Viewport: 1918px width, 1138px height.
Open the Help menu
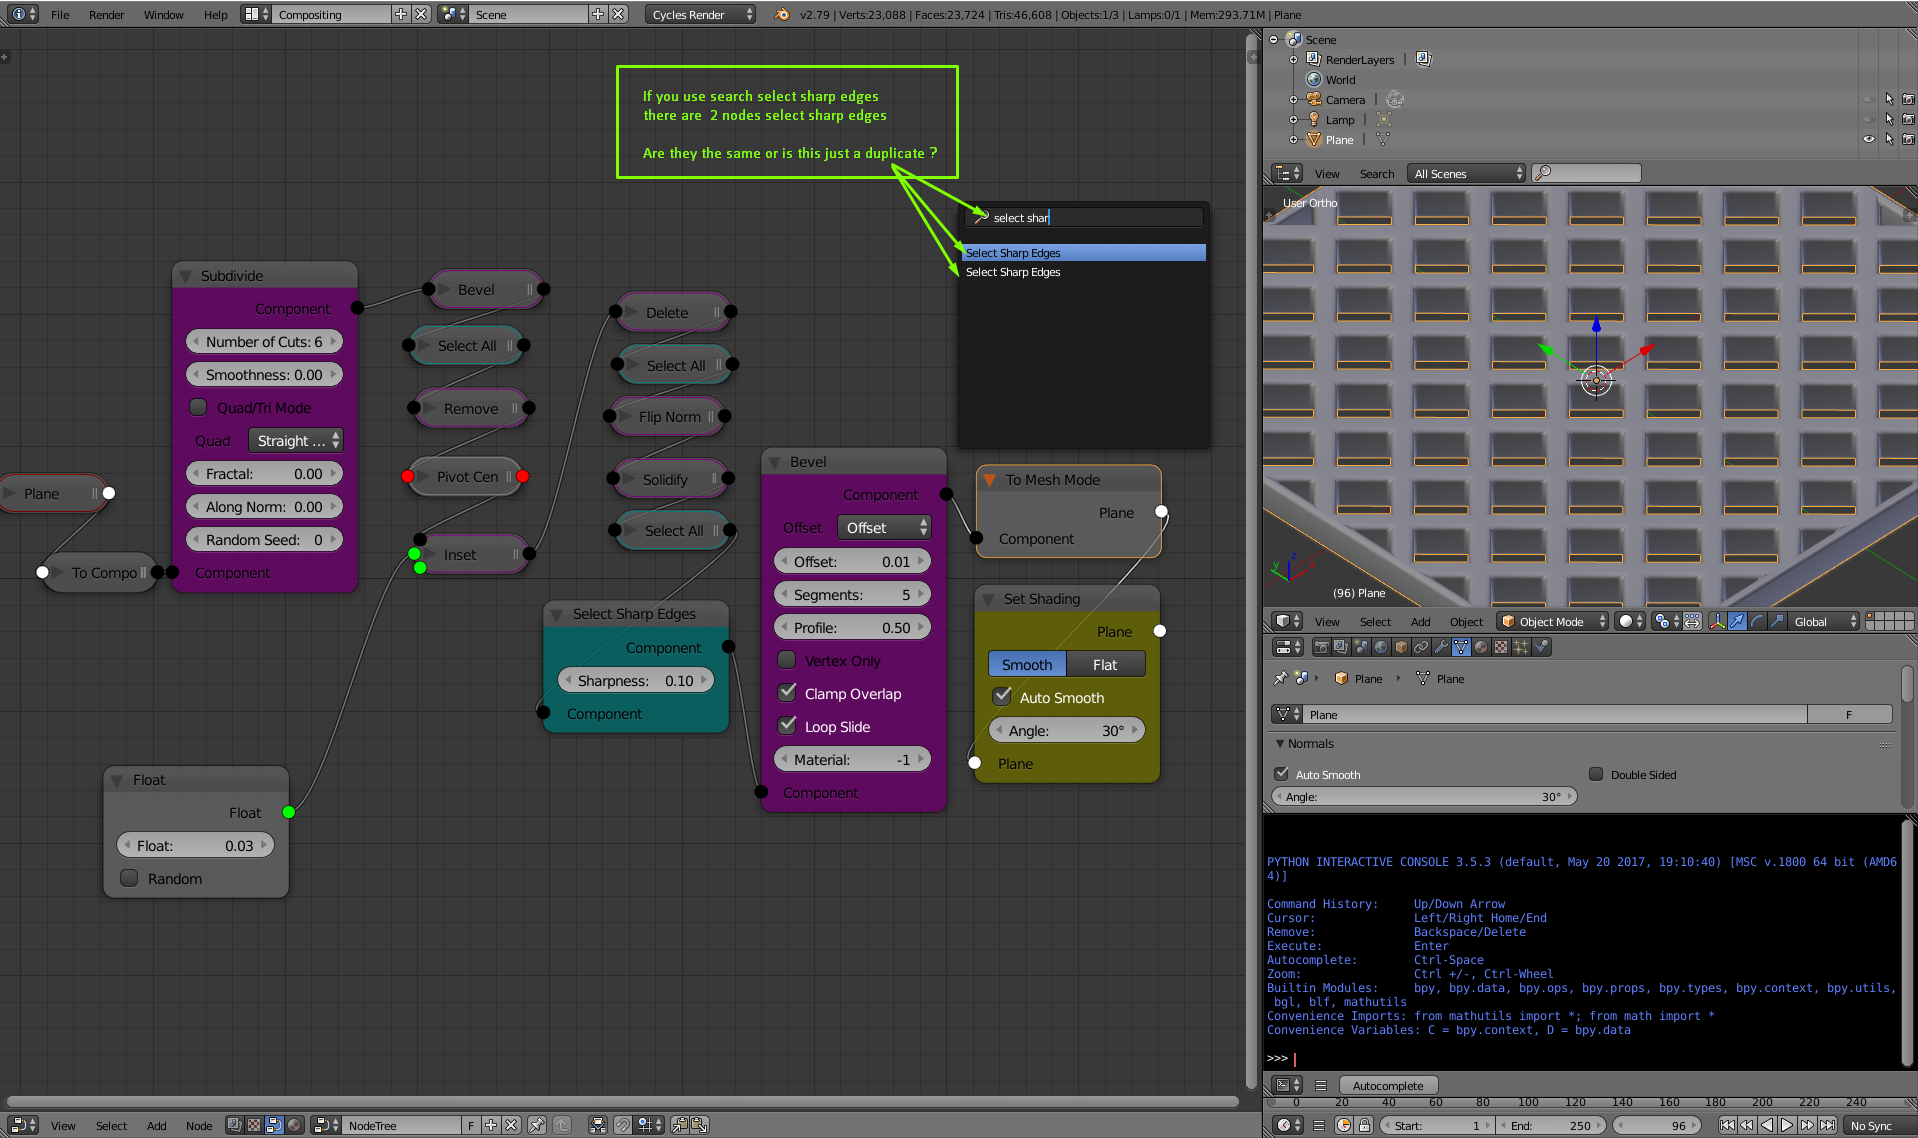[x=215, y=14]
